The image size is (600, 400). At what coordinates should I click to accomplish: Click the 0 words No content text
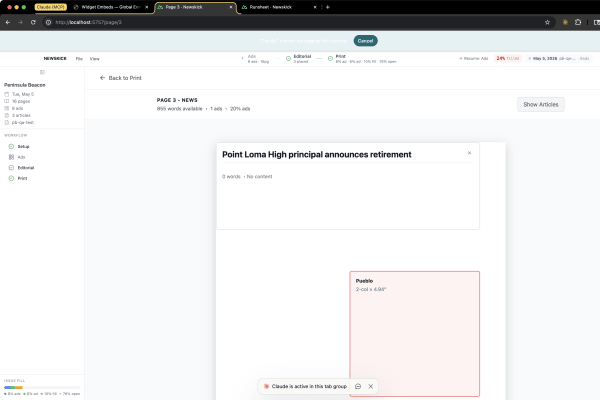[247, 176]
